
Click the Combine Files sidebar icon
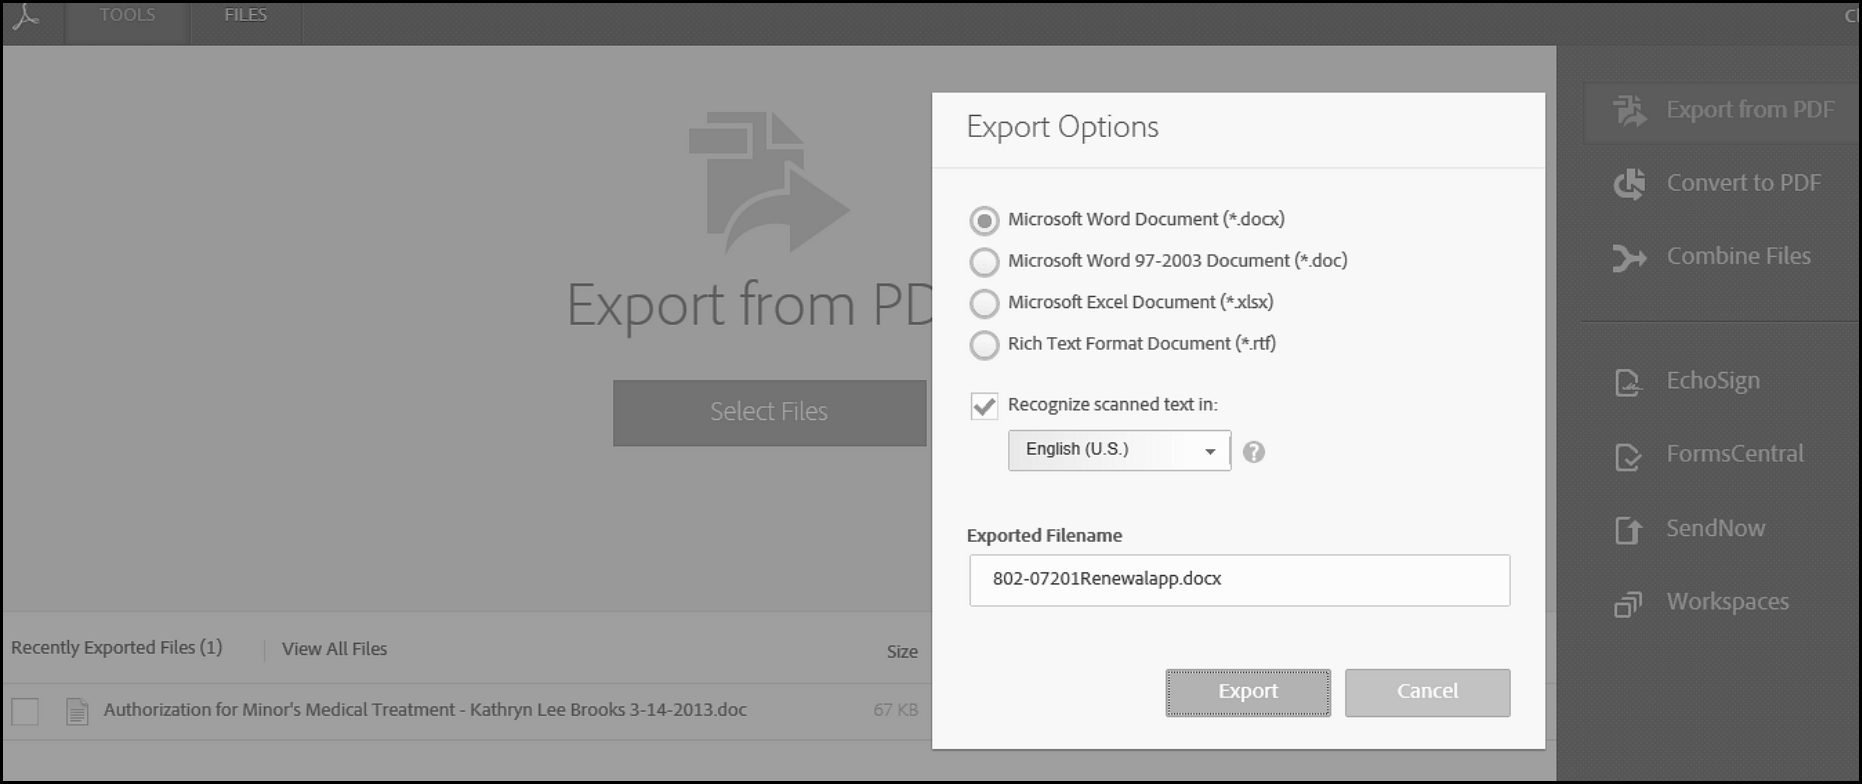(1629, 258)
